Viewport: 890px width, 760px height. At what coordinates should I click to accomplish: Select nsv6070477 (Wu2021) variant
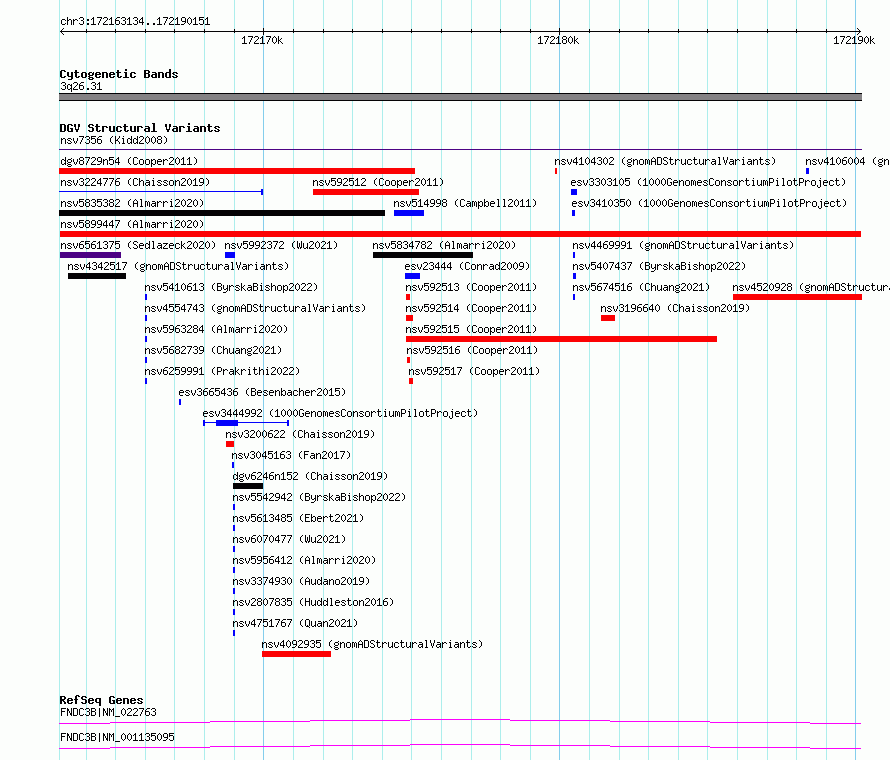pos(289,539)
